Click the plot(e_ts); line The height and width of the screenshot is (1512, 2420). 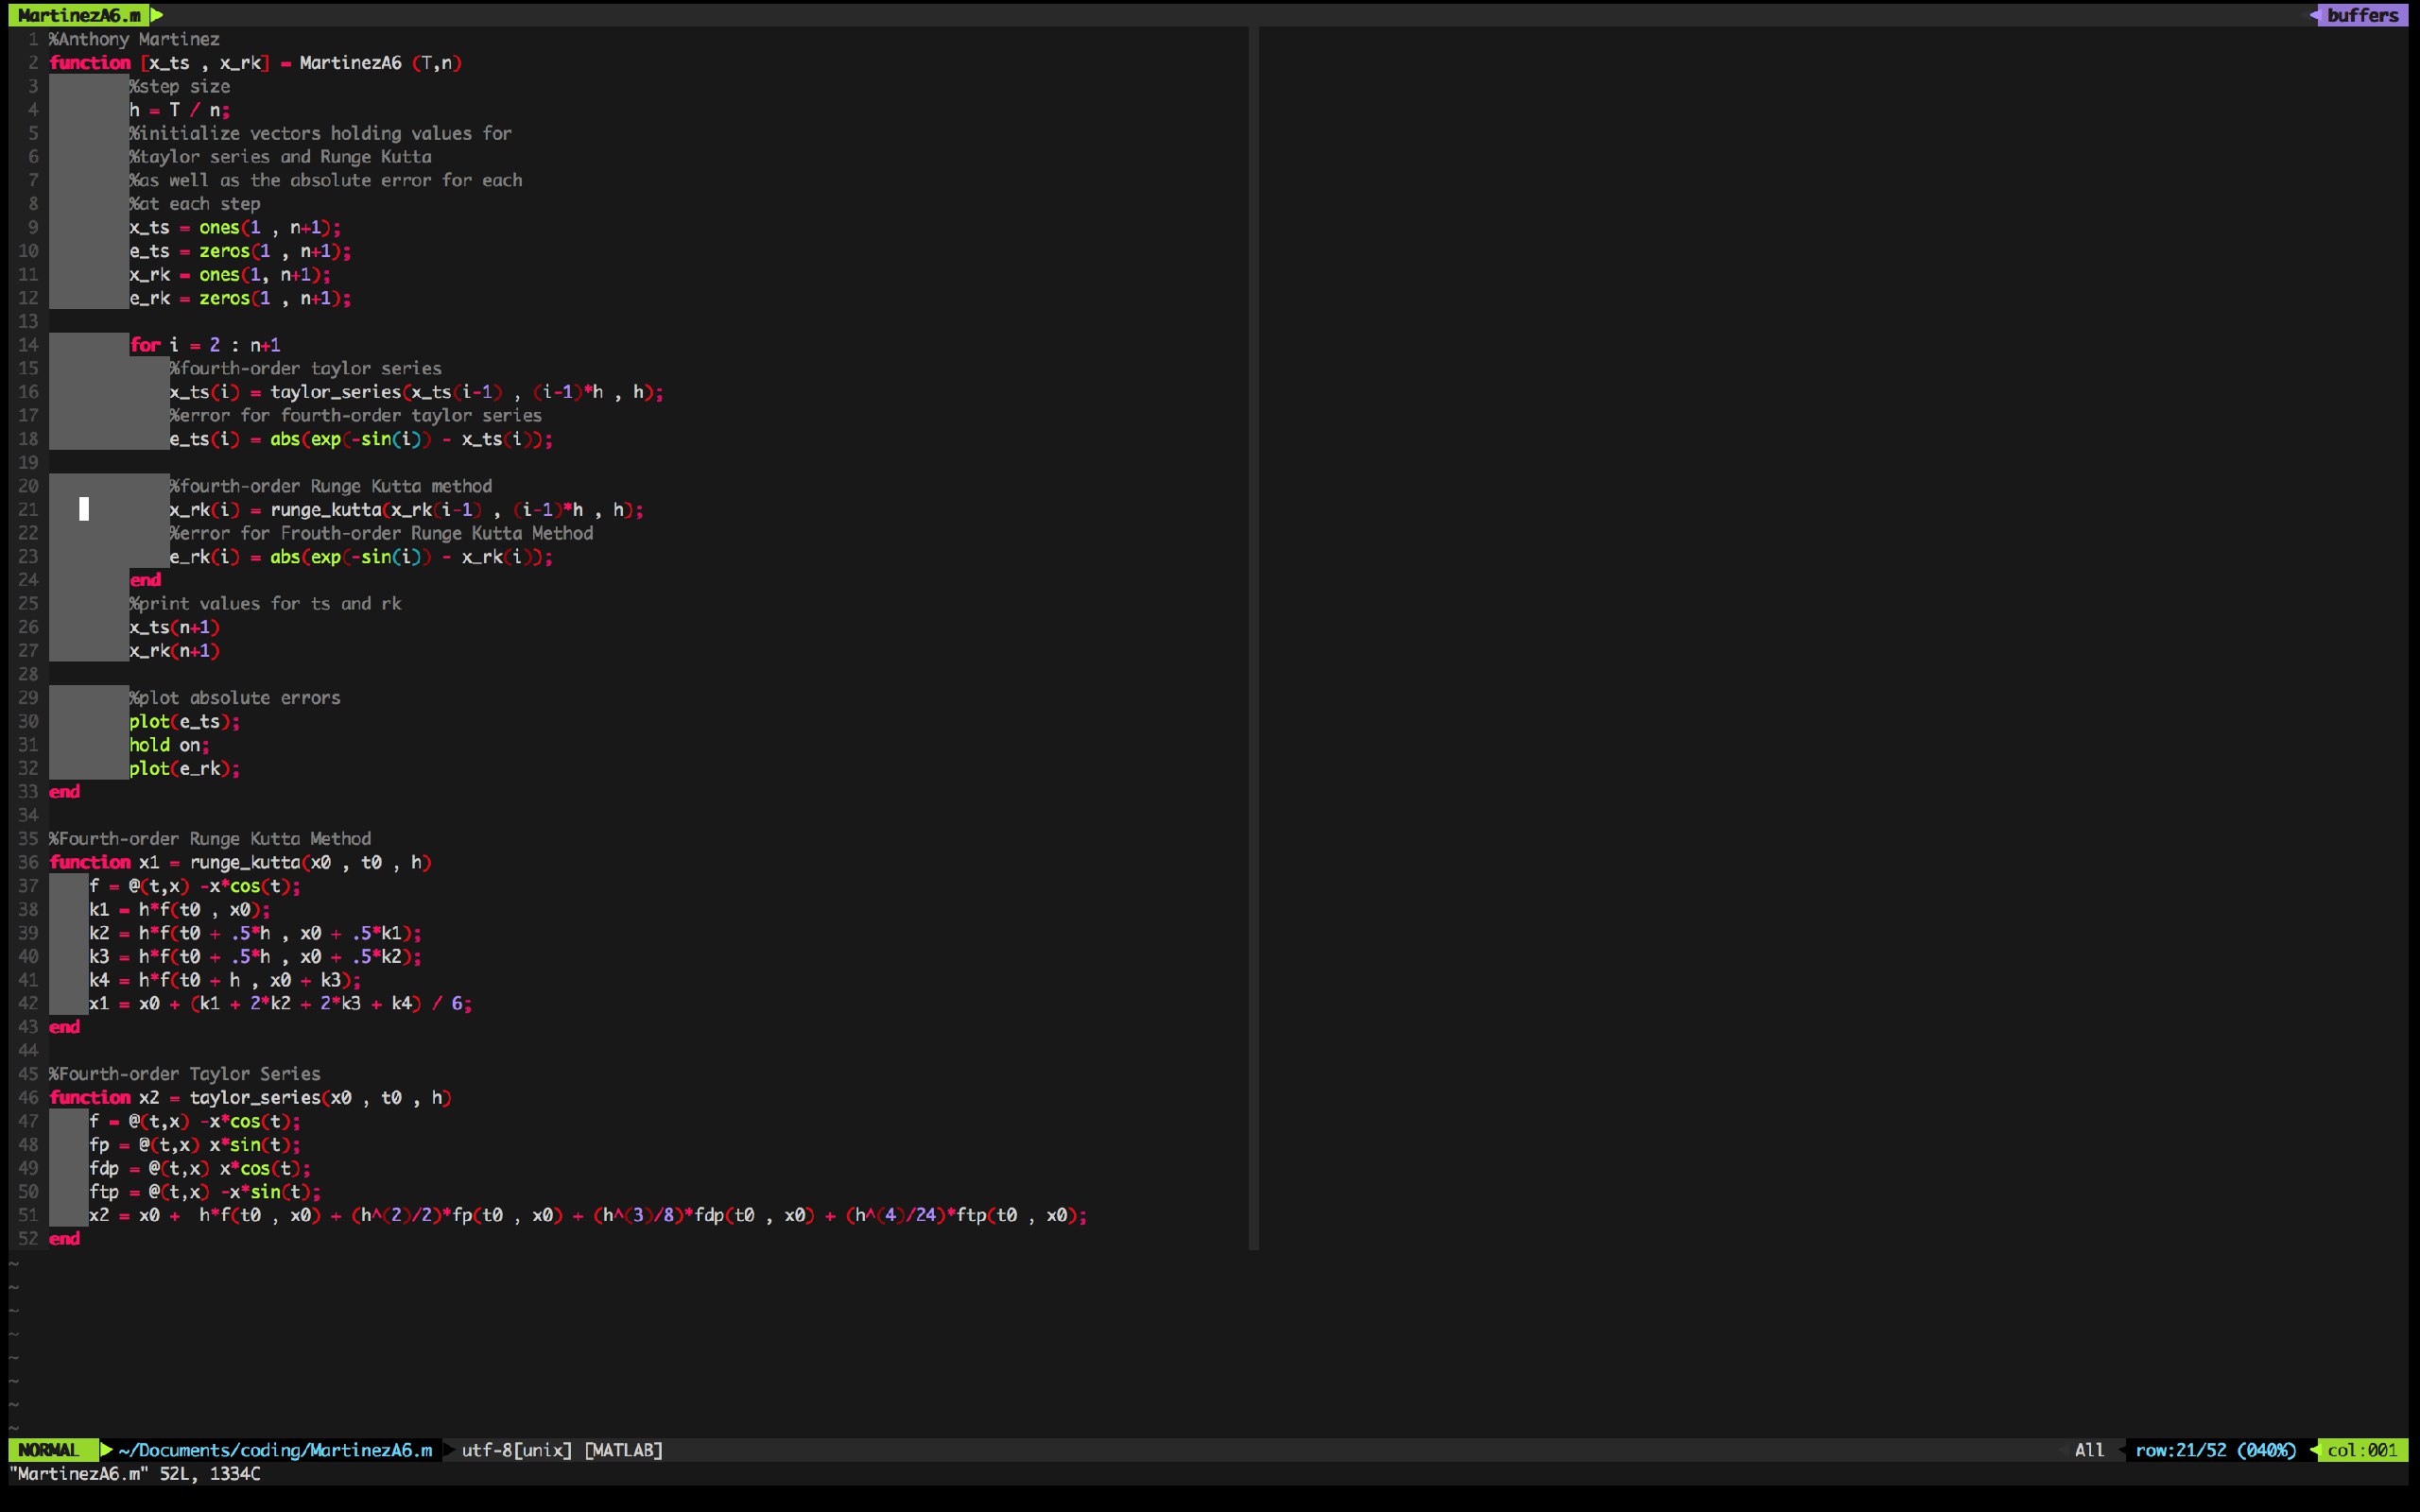[x=184, y=721]
